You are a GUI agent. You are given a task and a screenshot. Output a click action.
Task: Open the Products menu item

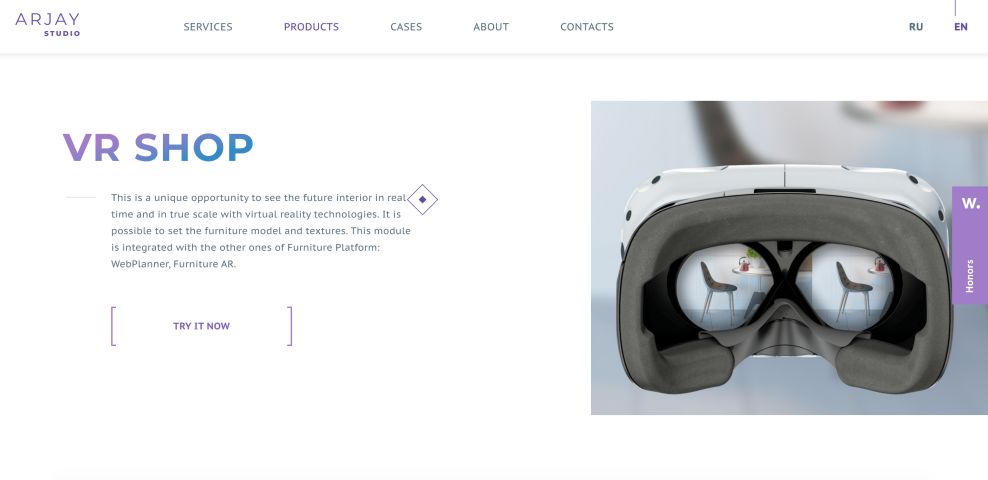(311, 26)
